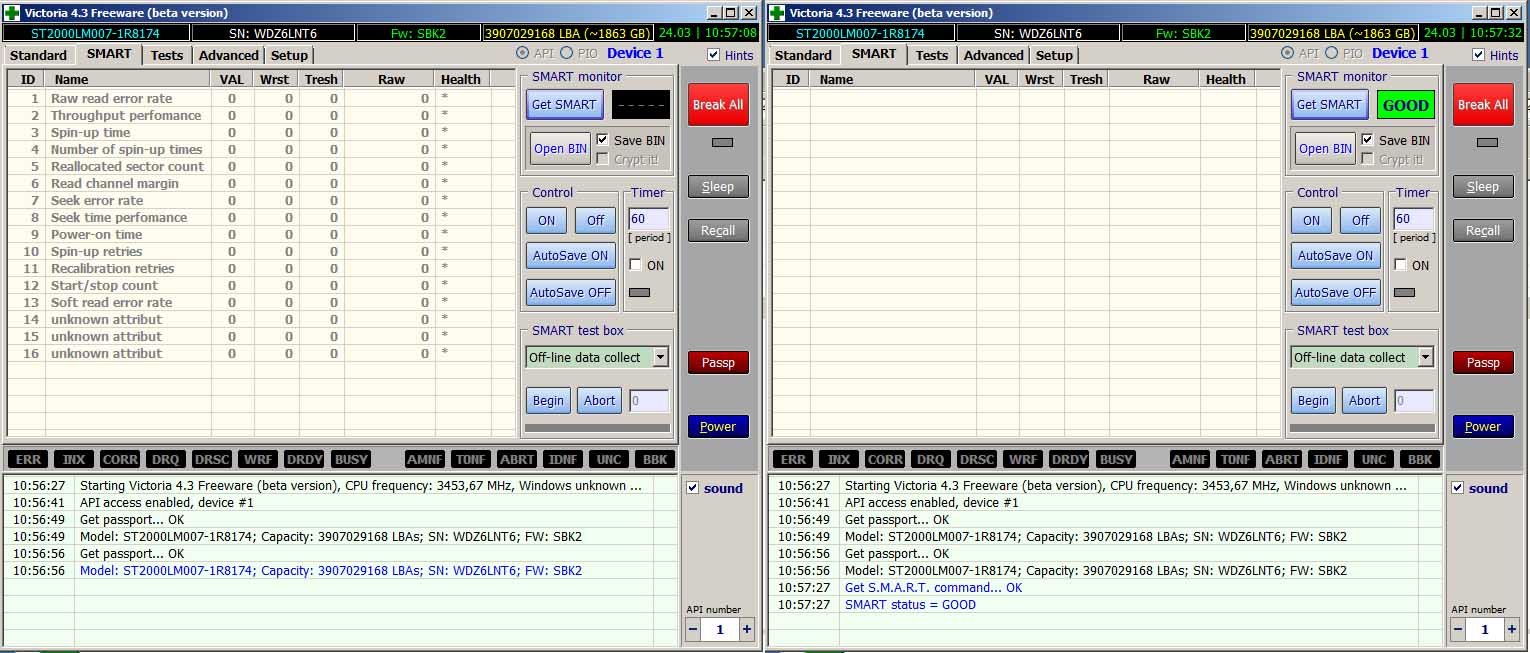Increase API number in right window
Image resolution: width=1530 pixels, height=653 pixels.
click(1511, 629)
